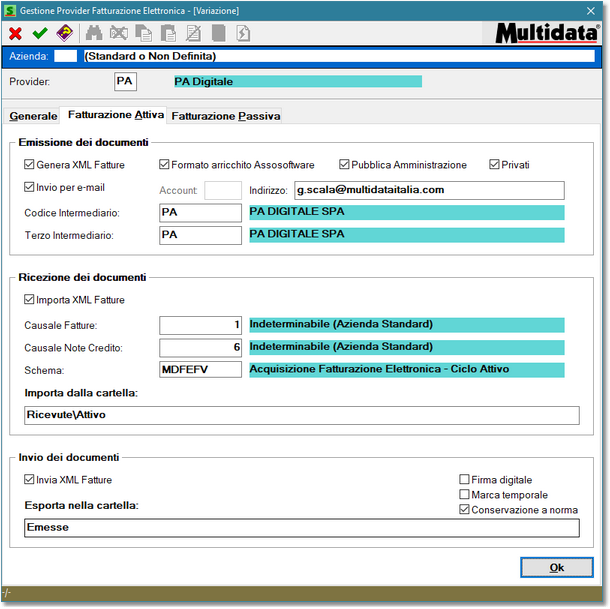Click the Indirizzo email field
Screen dimensions: 610x609
(429, 190)
